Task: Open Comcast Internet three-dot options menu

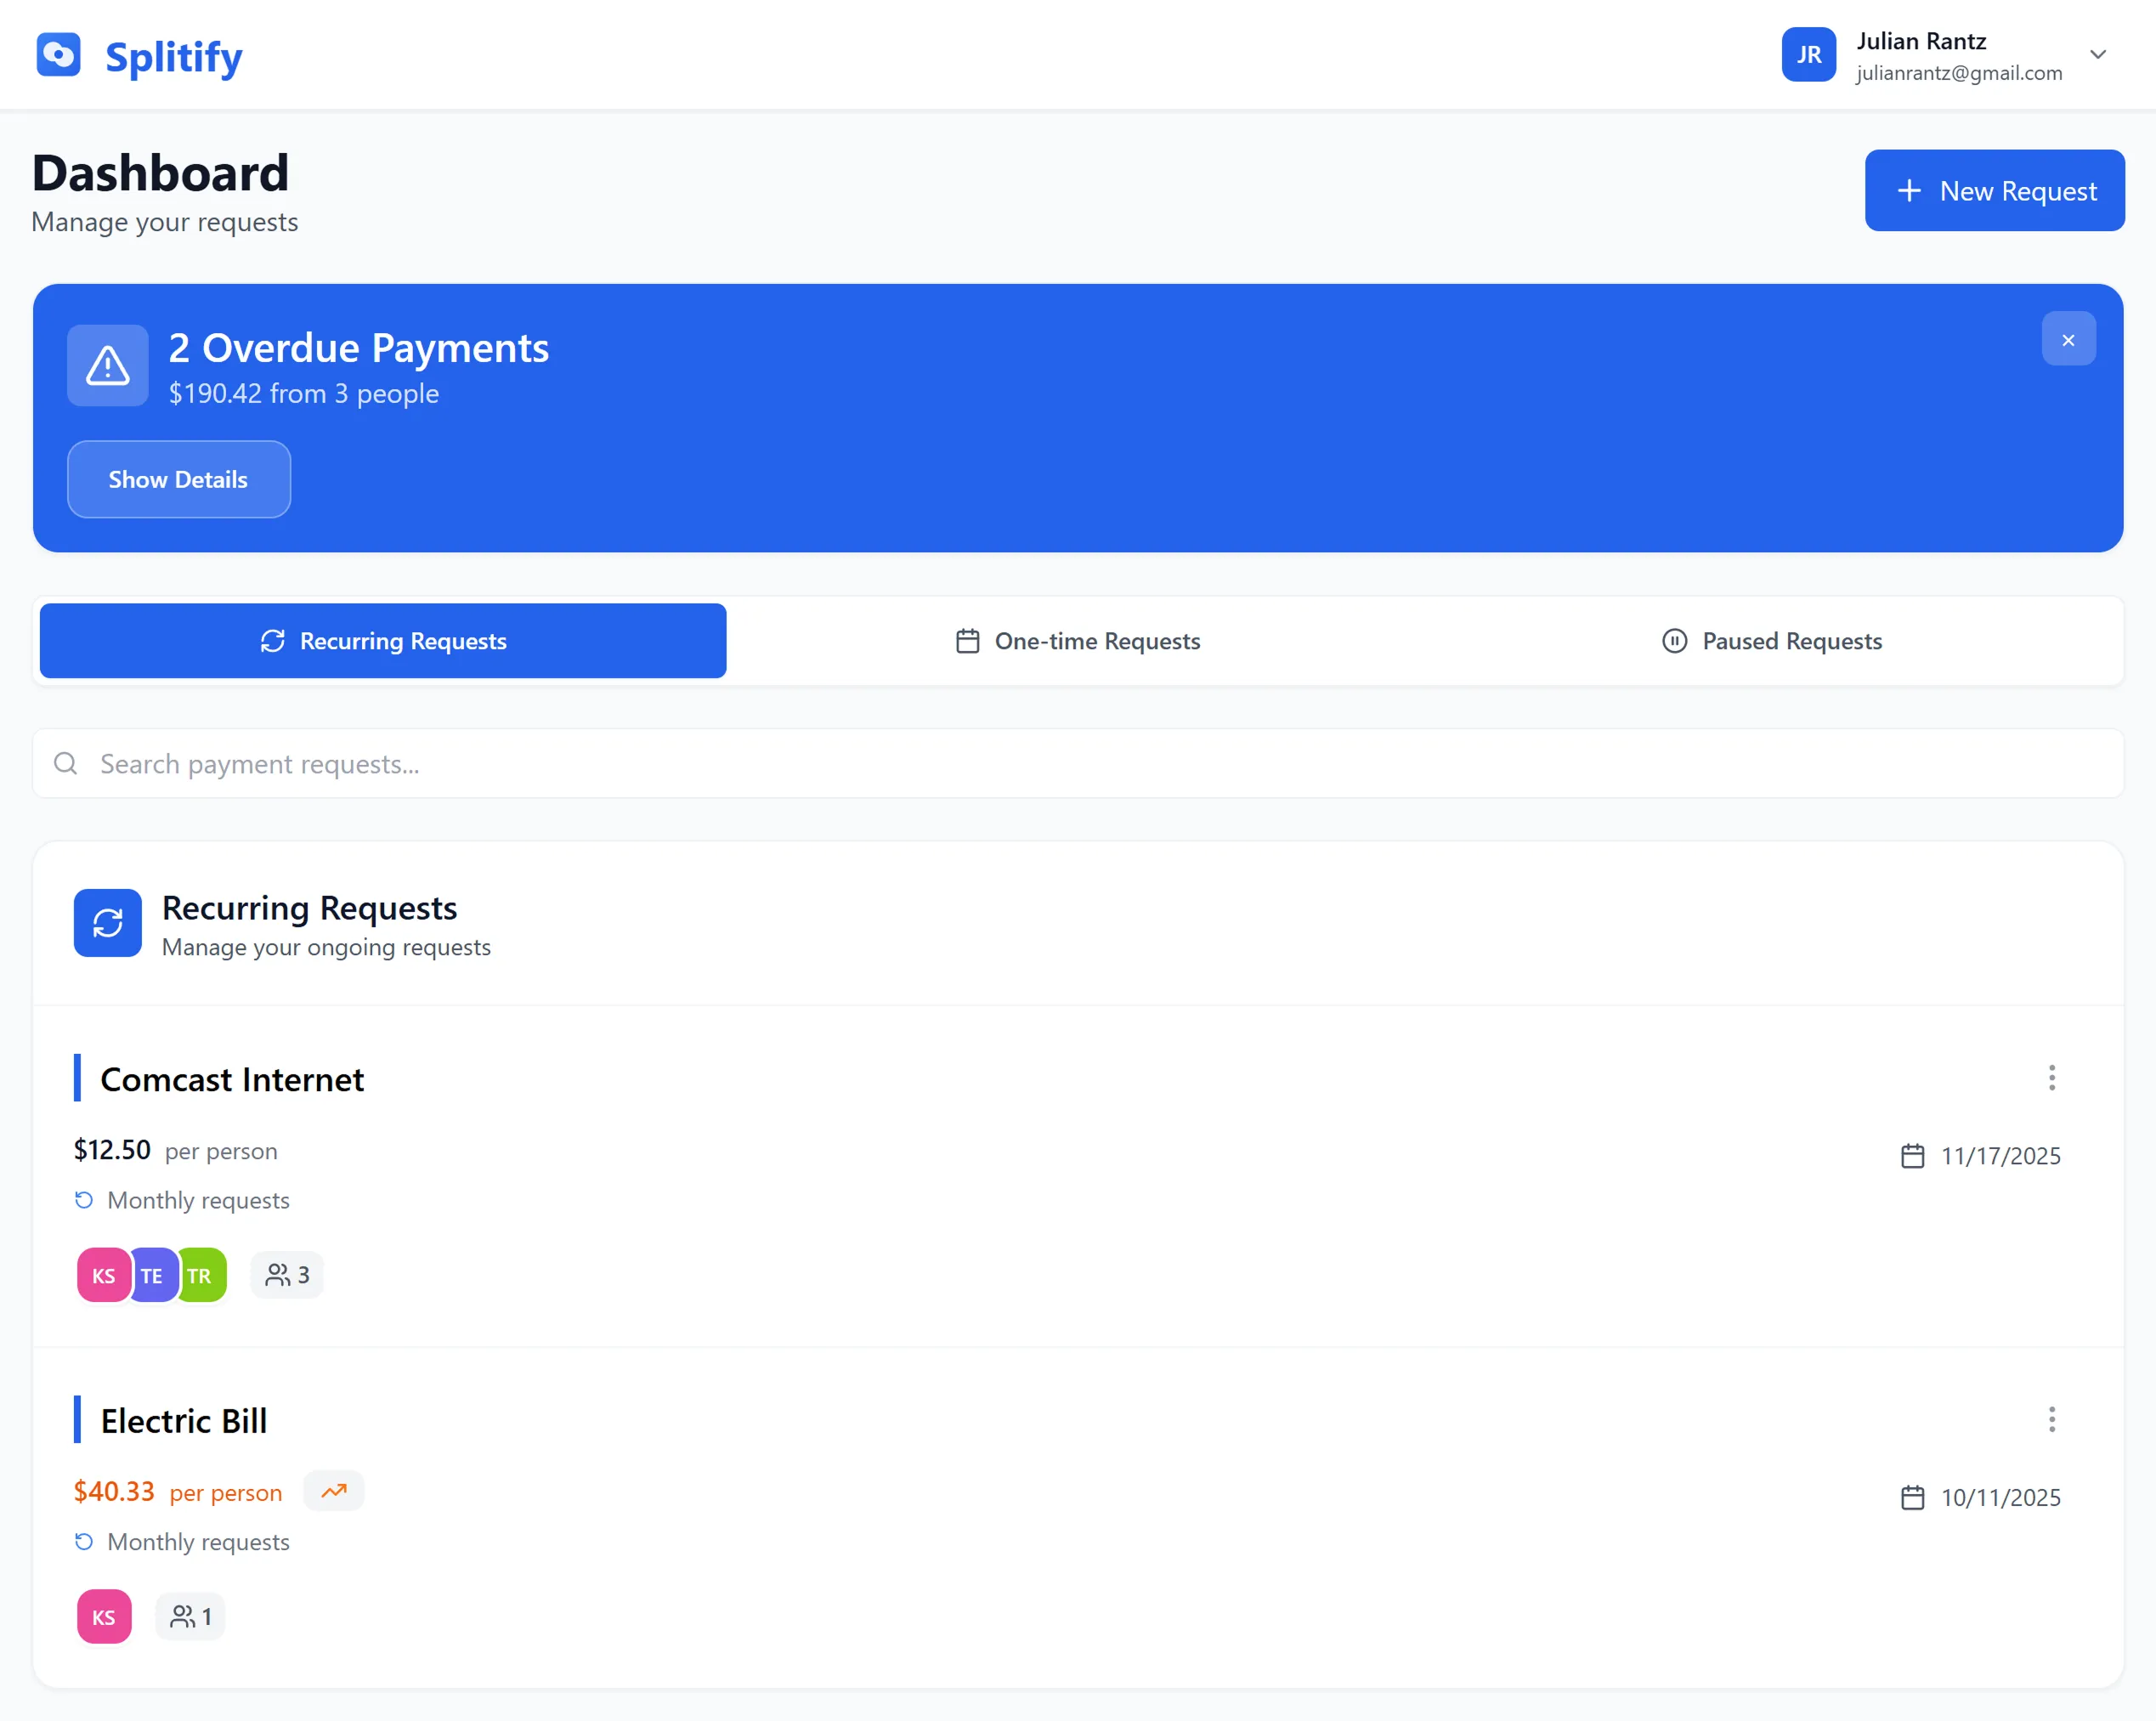Action: (x=2051, y=1078)
